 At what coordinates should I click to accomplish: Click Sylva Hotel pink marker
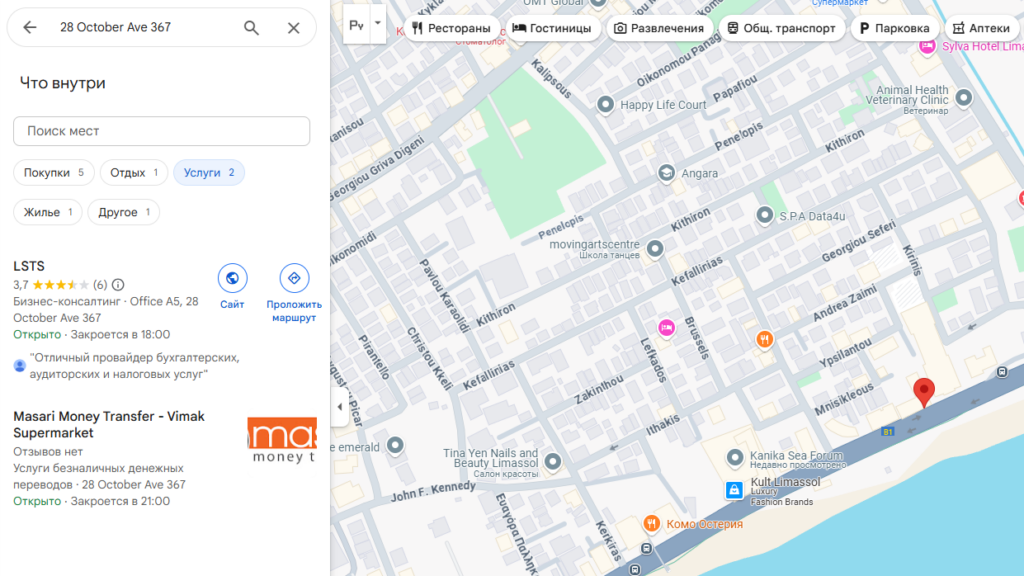(x=927, y=46)
